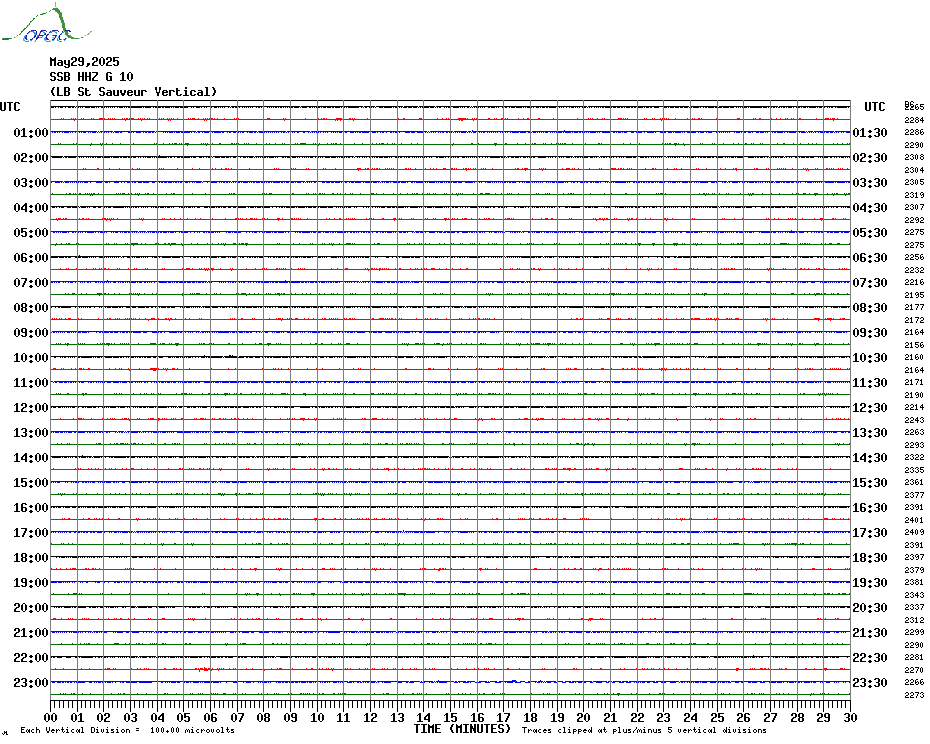Click the 23:00 hour label

31,682
